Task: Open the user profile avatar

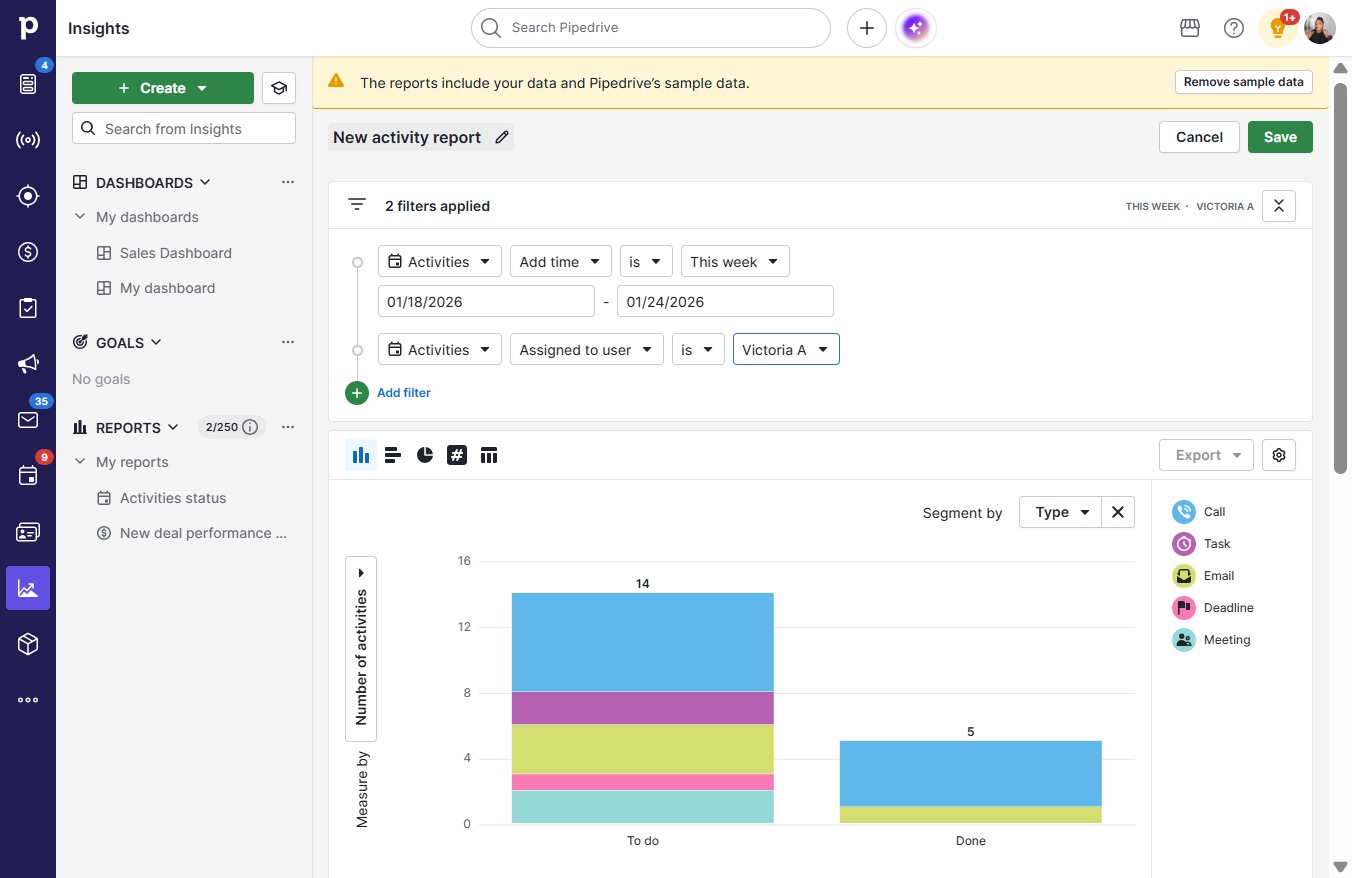Action: click(x=1320, y=28)
